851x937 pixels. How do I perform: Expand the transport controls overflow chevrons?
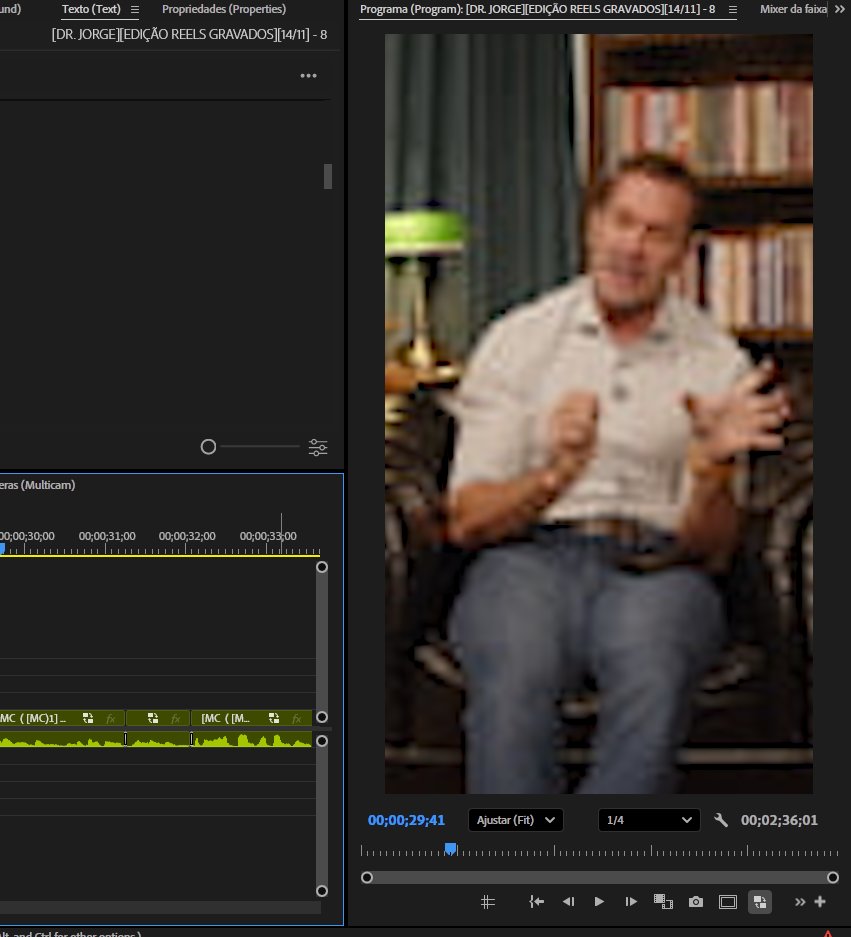point(800,902)
